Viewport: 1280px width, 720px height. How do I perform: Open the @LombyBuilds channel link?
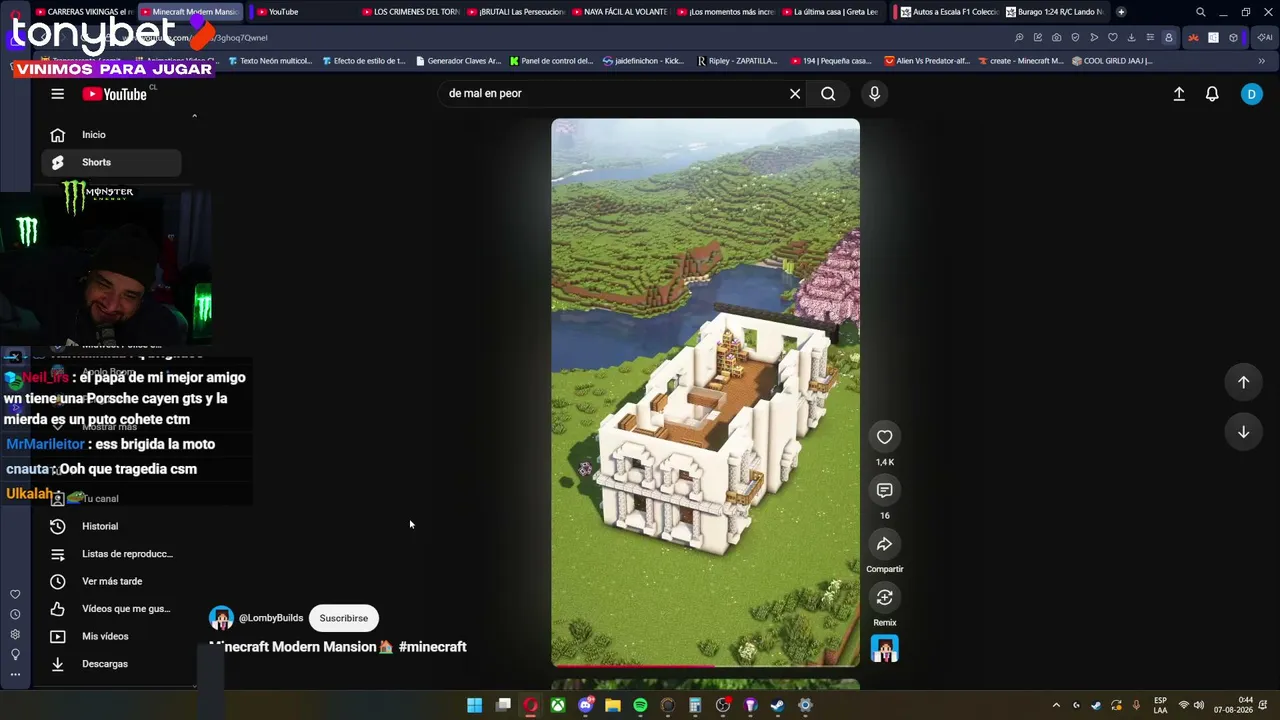pos(271,618)
